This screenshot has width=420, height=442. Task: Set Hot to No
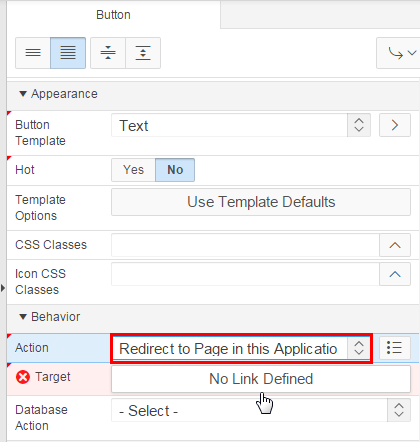coord(175,170)
